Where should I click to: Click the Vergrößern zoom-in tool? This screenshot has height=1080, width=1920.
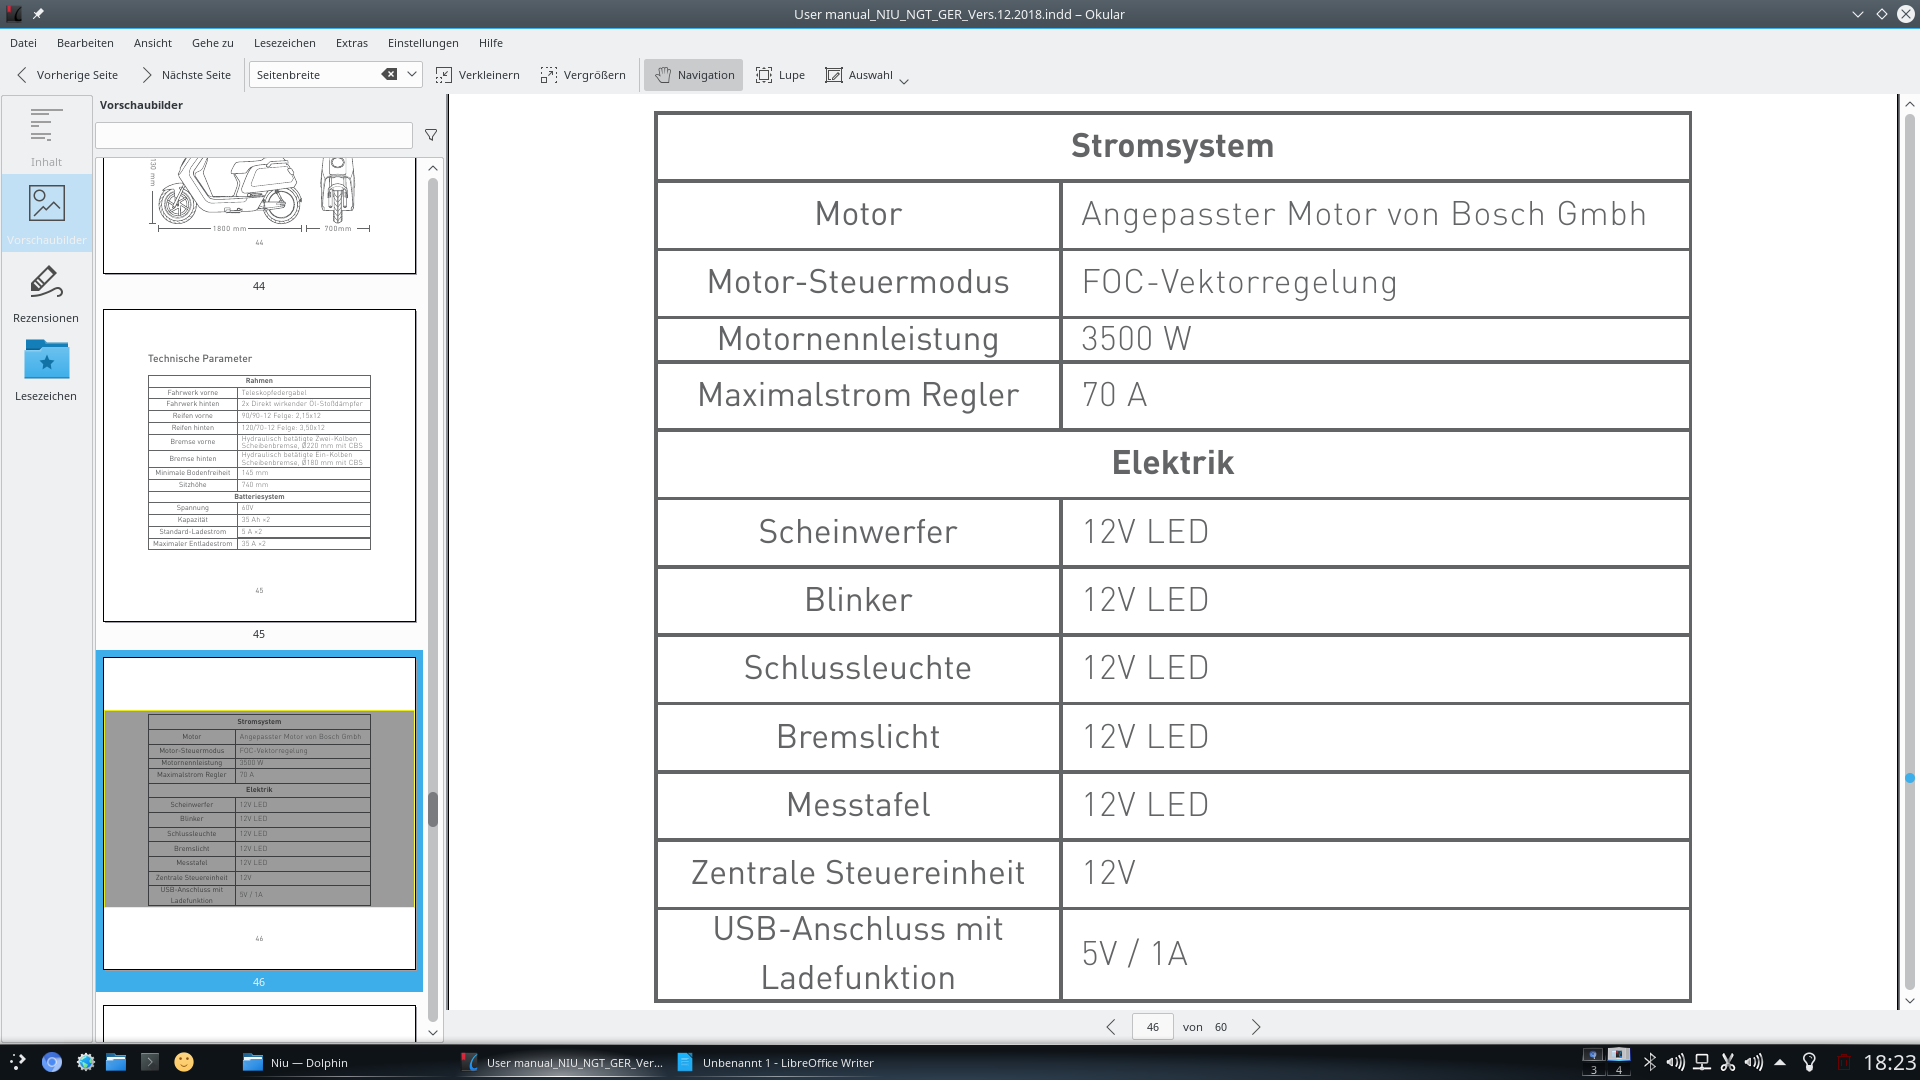pos(583,75)
